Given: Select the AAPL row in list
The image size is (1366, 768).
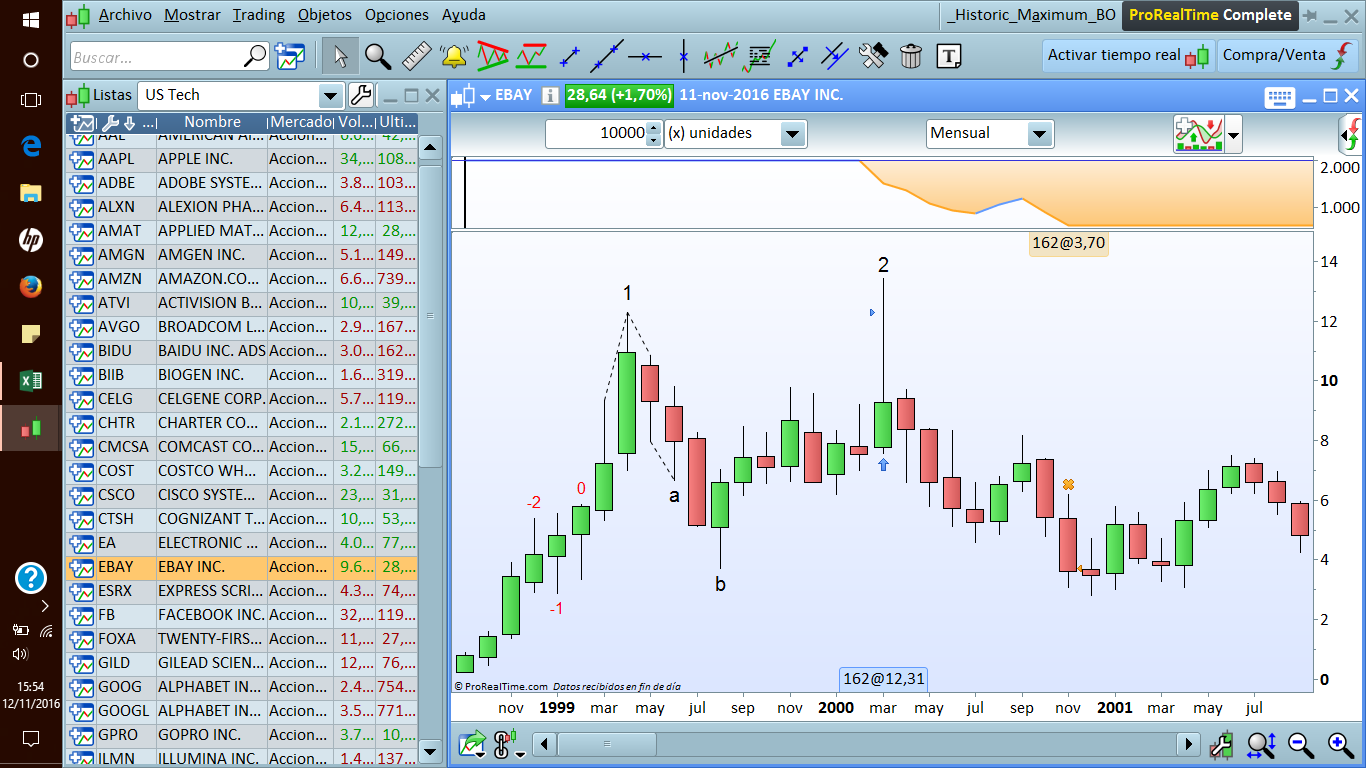Looking at the screenshot, I should coord(241,159).
